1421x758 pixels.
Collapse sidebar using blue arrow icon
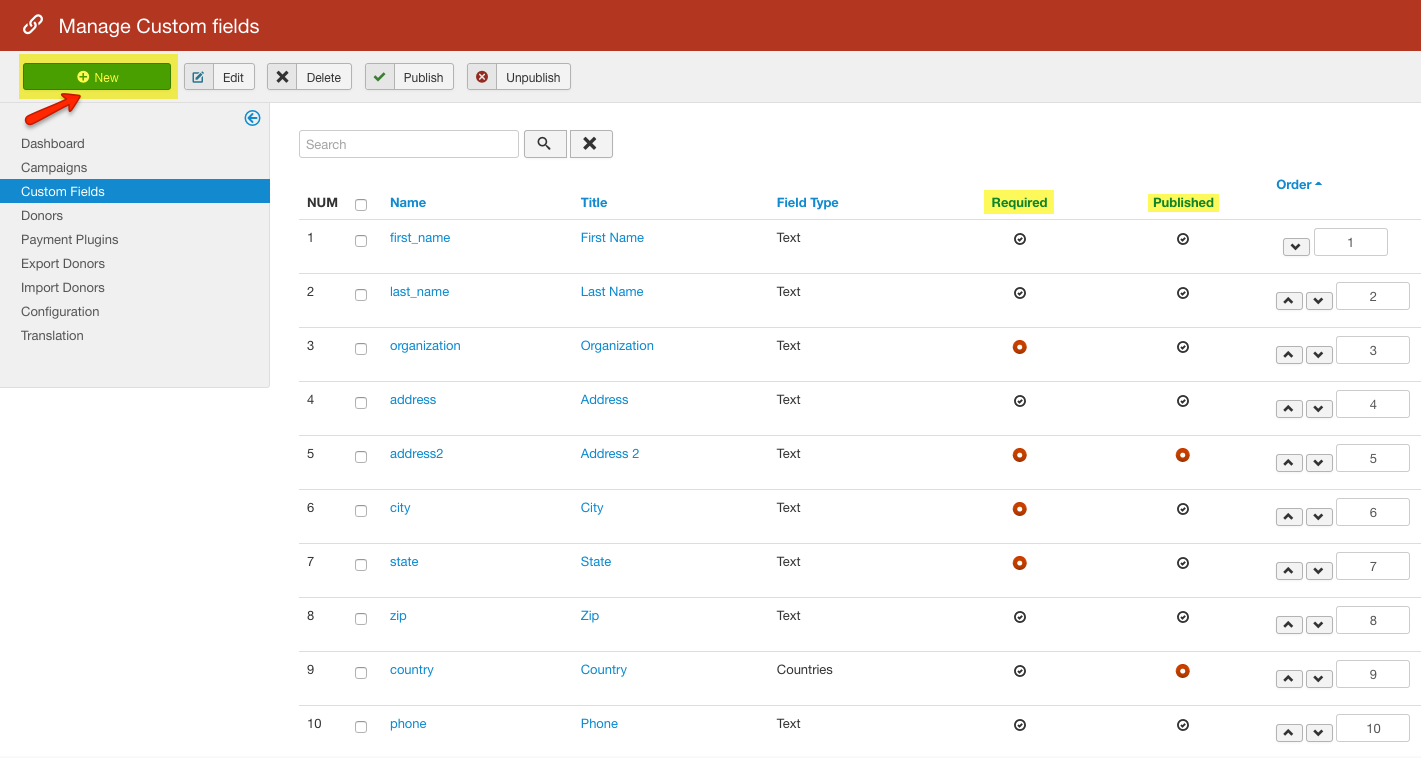(x=252, y=118)
